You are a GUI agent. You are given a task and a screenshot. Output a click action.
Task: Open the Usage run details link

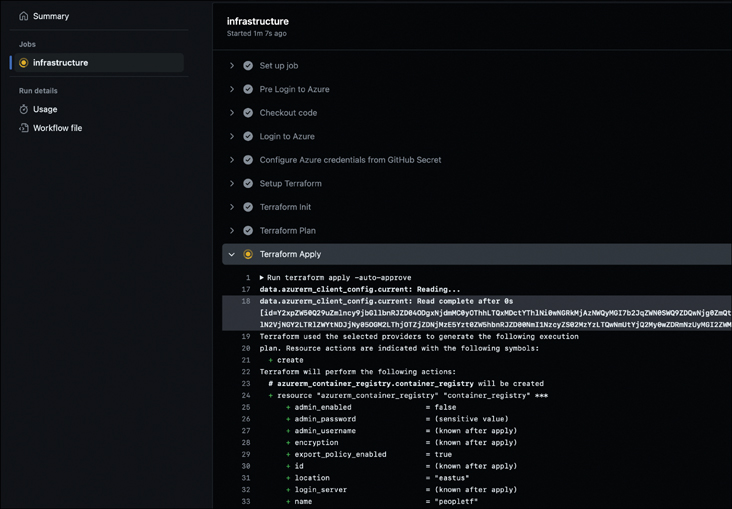(45, 109)
